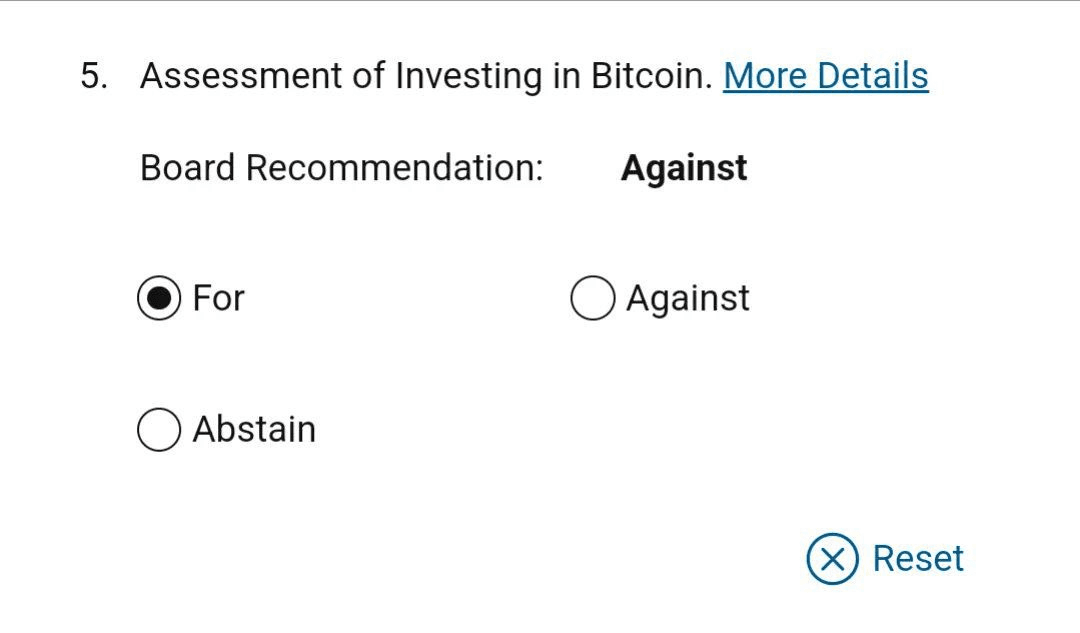Click the Board Recommendation label
1080x633 pixels.
coord(342,167)
